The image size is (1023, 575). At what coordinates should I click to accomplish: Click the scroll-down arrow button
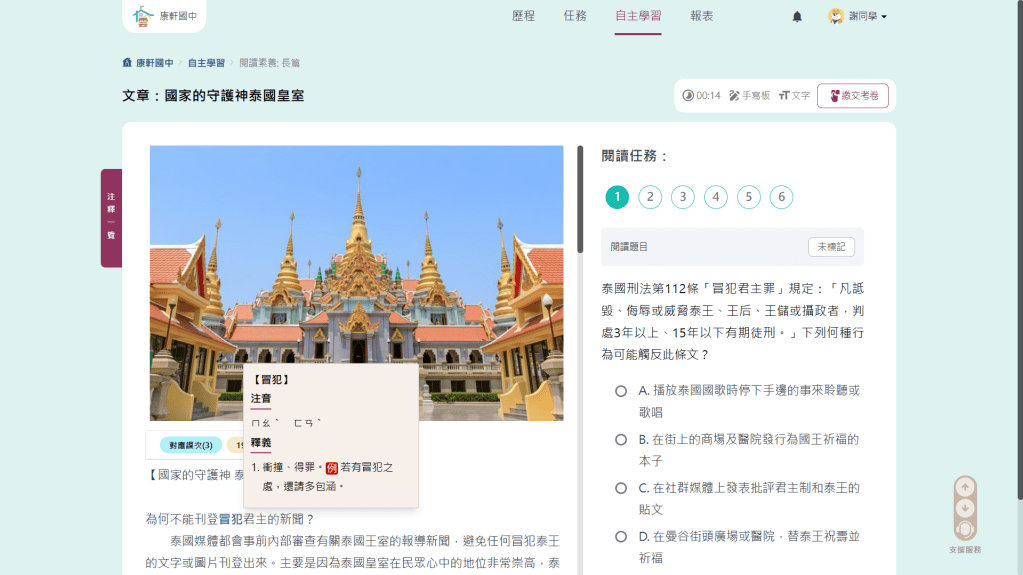click(965, 508)
